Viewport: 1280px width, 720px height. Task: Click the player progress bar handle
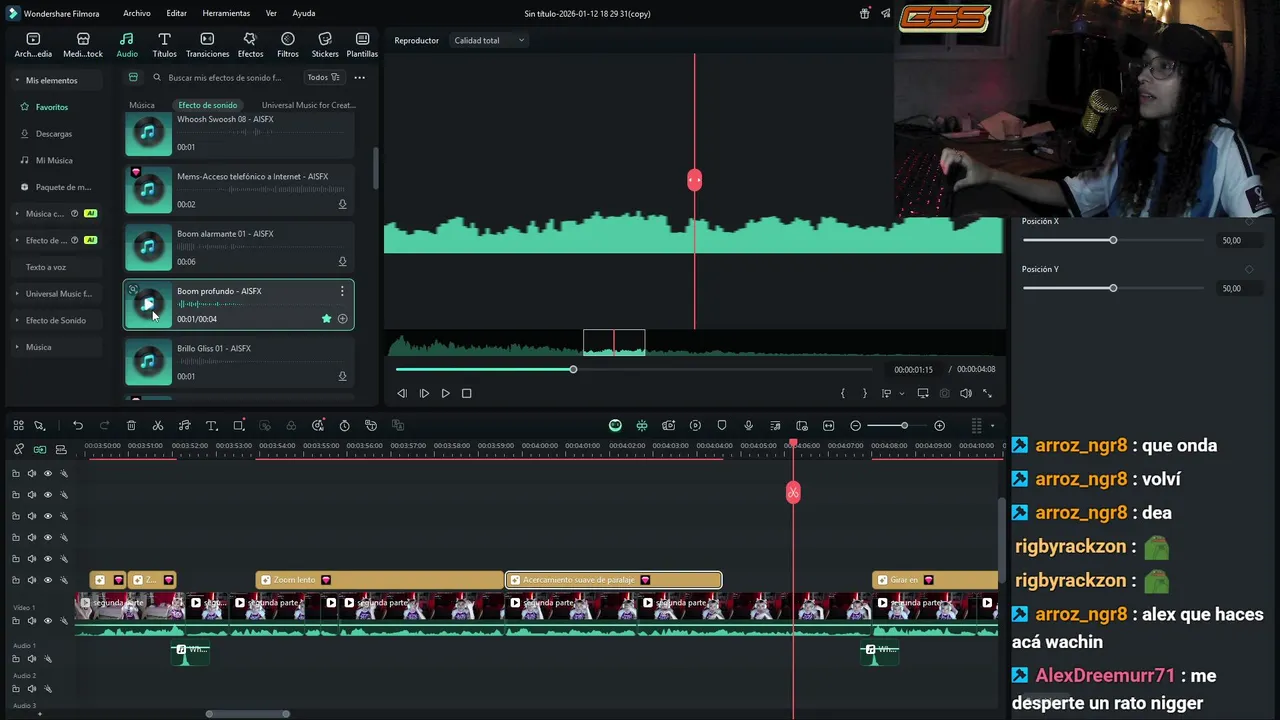(x=573, y=370)
